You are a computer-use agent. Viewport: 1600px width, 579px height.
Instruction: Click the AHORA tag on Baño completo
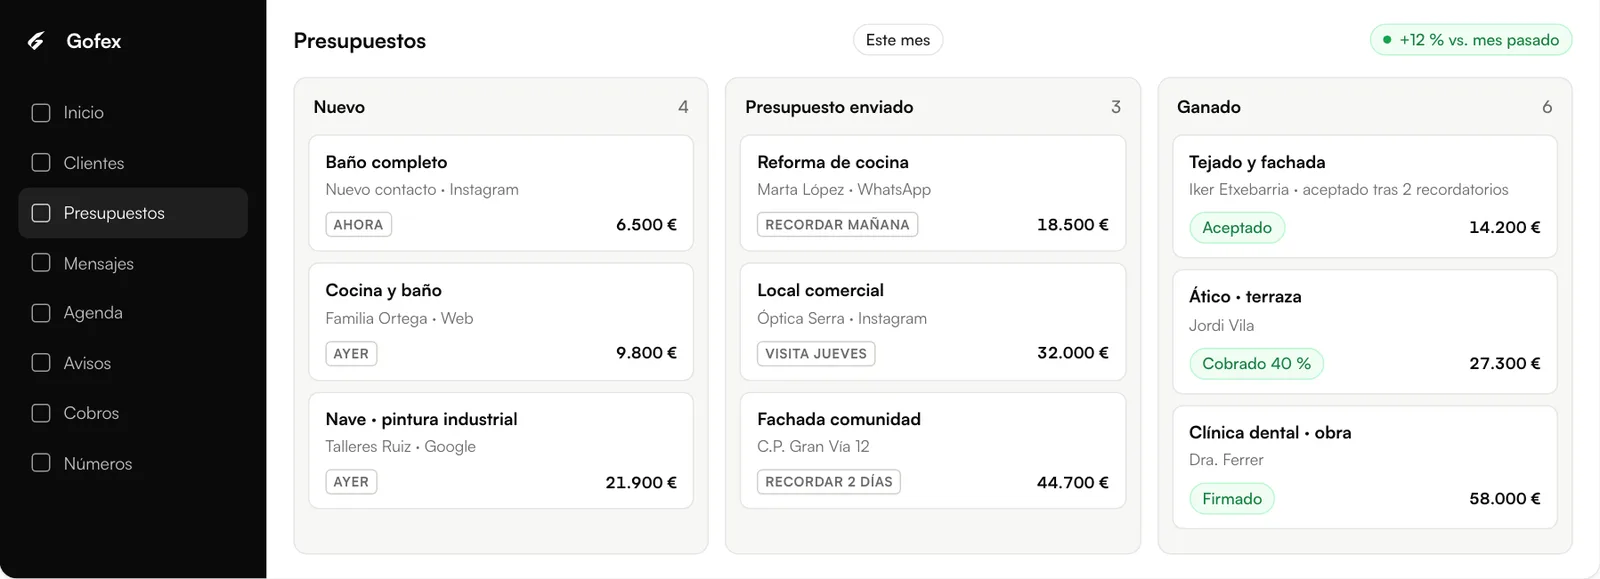pos(358,225)
